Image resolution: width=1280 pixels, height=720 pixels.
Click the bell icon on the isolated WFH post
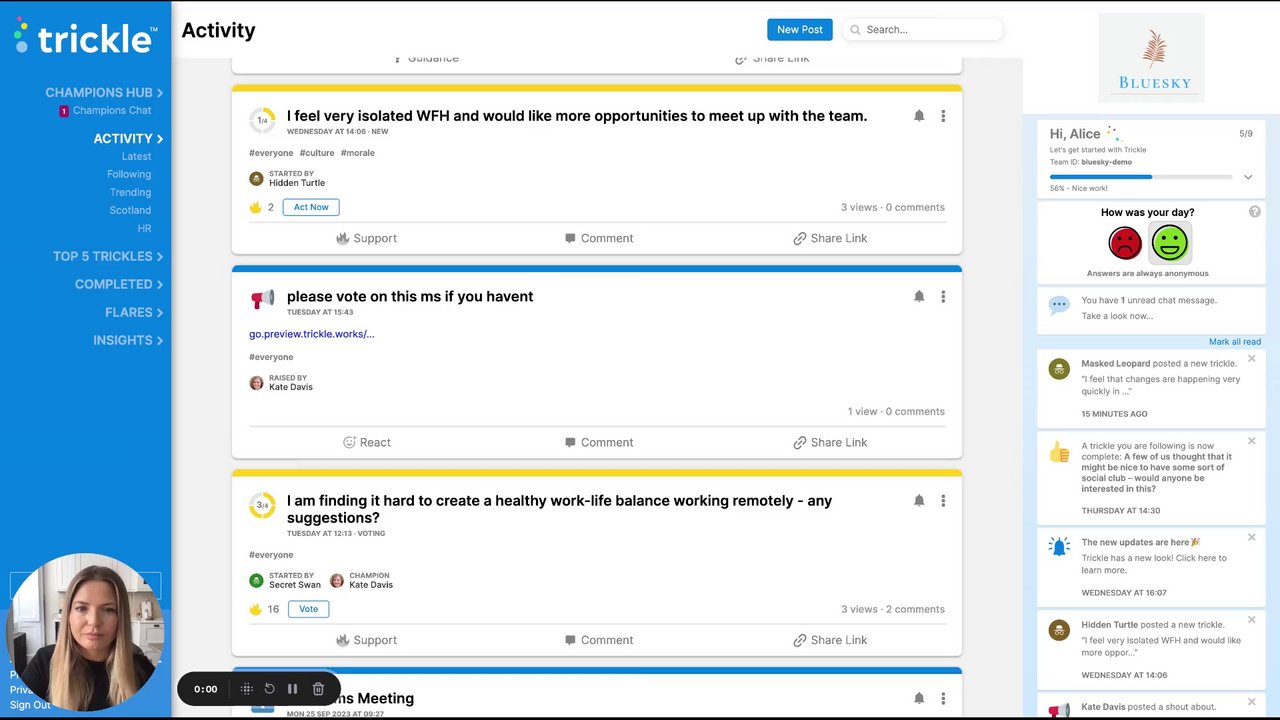[919, 116]
